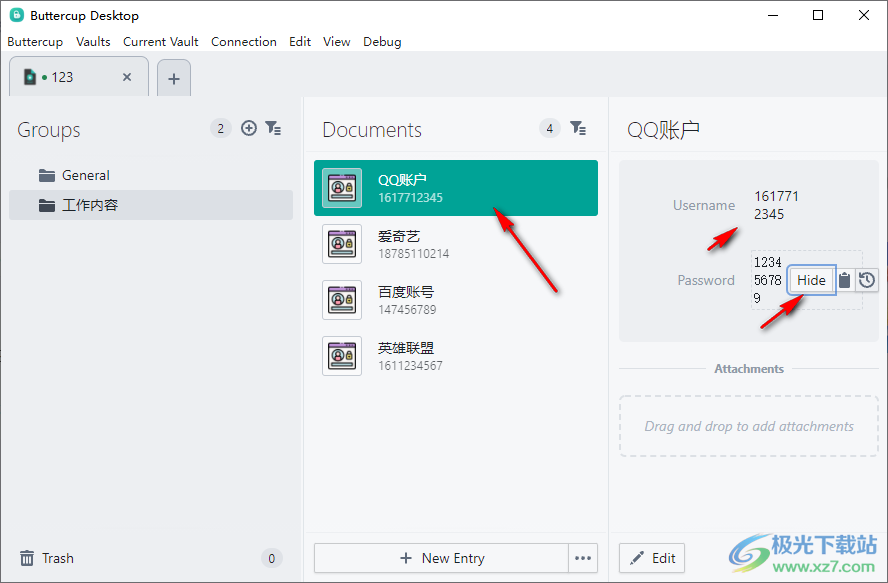888x583 pixels.
Task: Maximize the Buttercup Desktop window
Action: pos(818,15)
